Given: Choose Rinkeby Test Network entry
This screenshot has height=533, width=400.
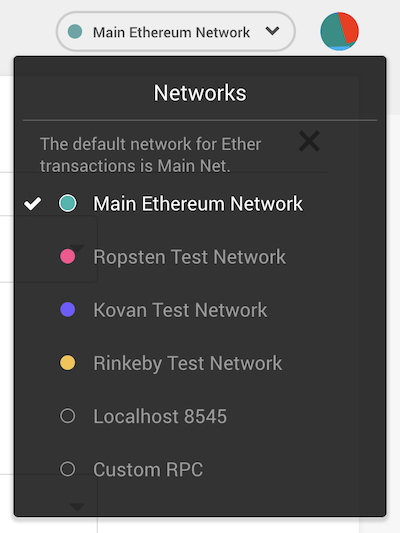Looking at the screenshot, I should coord(188,363).
